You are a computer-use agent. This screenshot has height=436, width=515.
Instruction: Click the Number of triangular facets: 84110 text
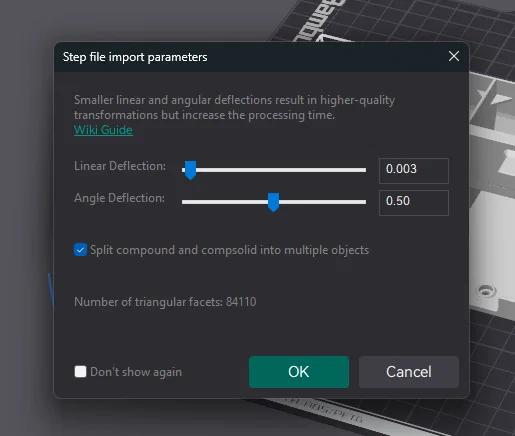tap(165, 302)
